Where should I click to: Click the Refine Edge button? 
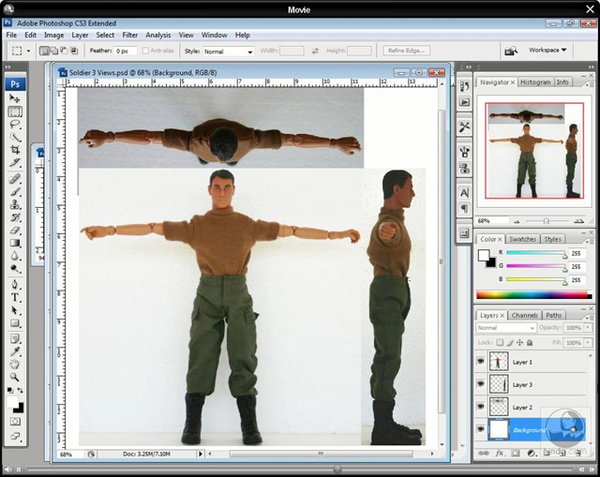click(406, 50)
